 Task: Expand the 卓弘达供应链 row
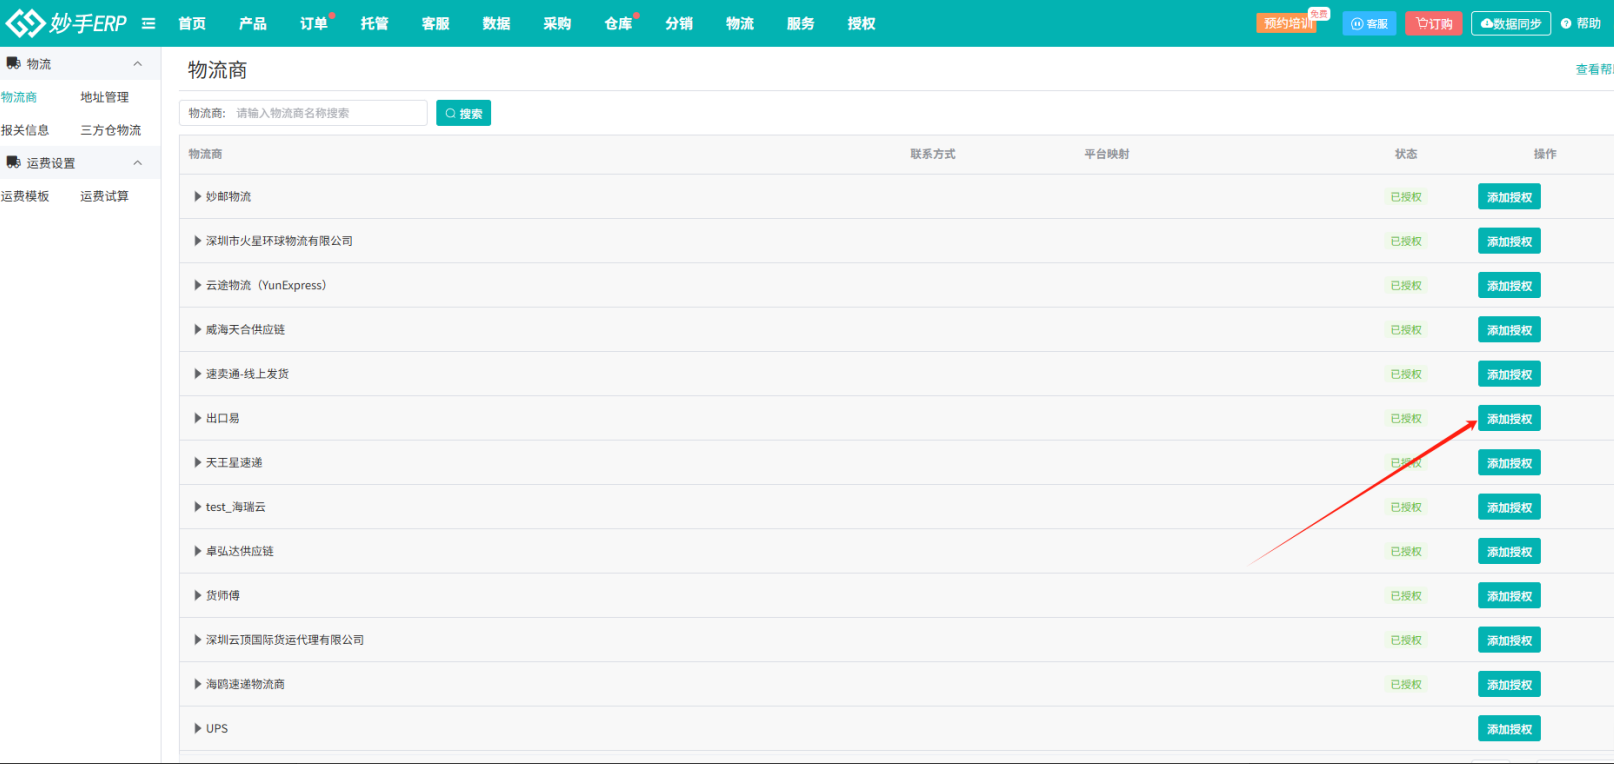(198, 551)
